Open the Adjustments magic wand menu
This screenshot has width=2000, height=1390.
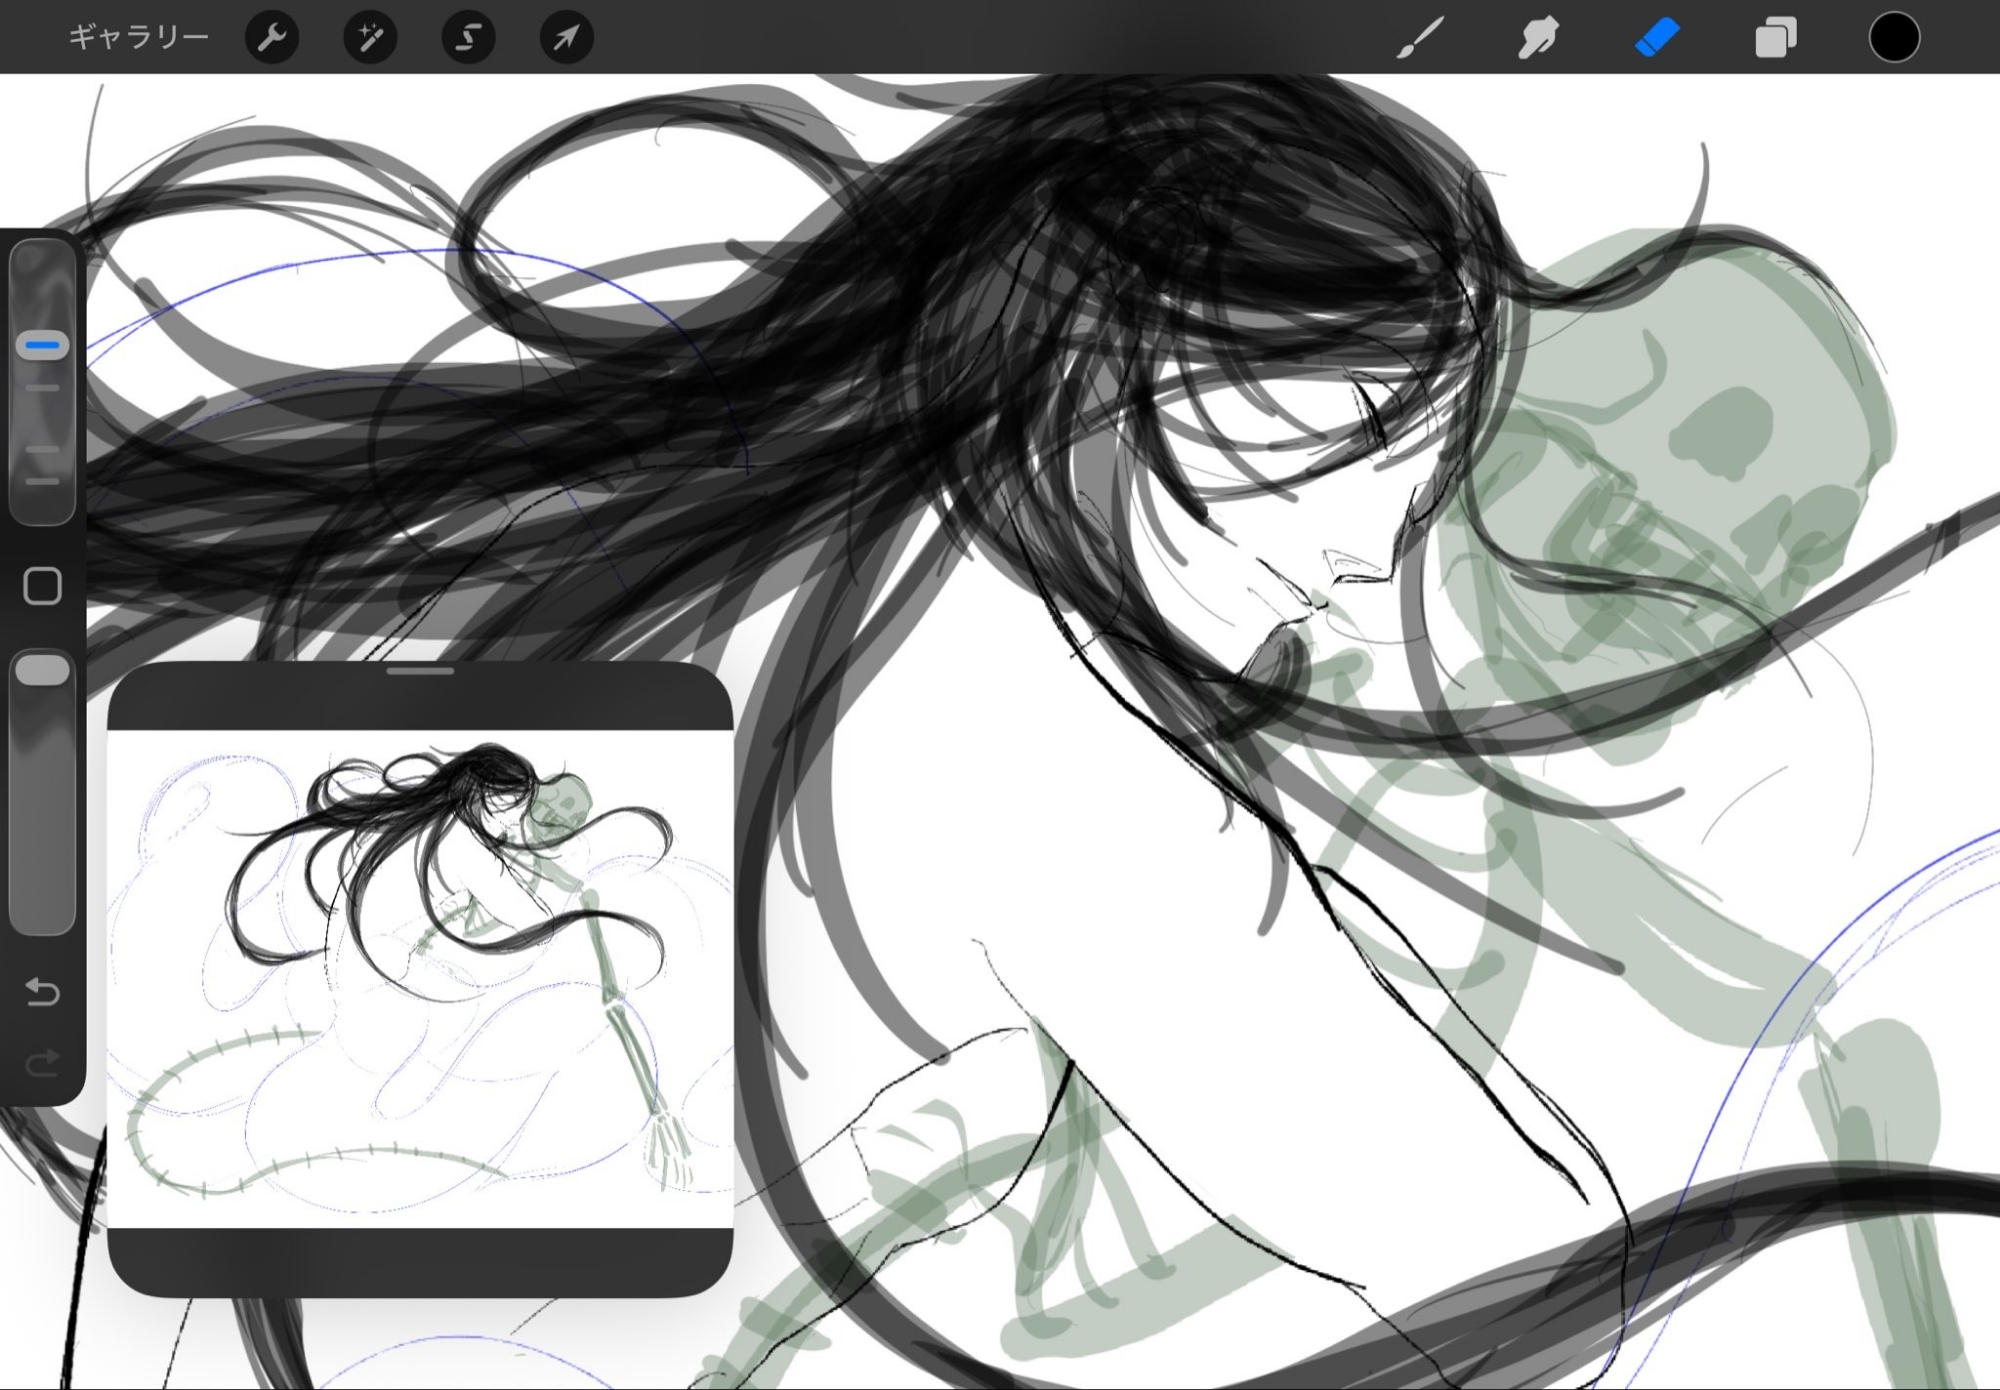point(370,38)
